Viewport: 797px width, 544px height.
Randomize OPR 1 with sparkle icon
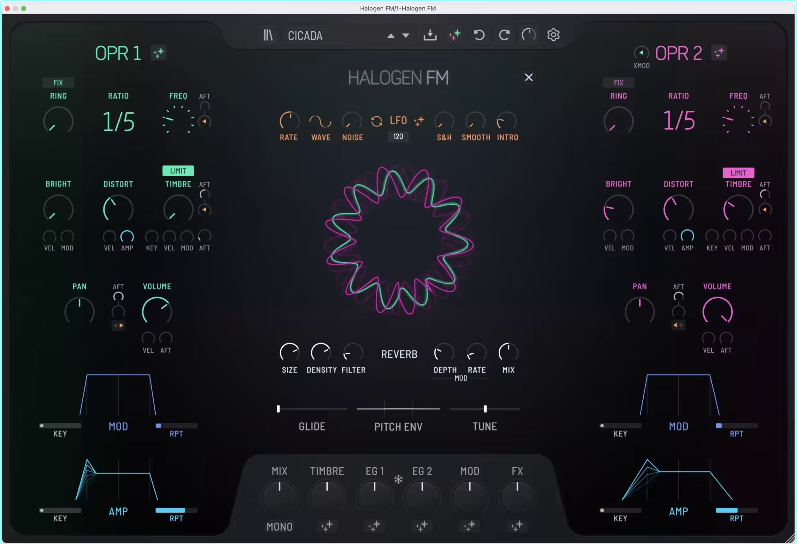pos(159,53)
